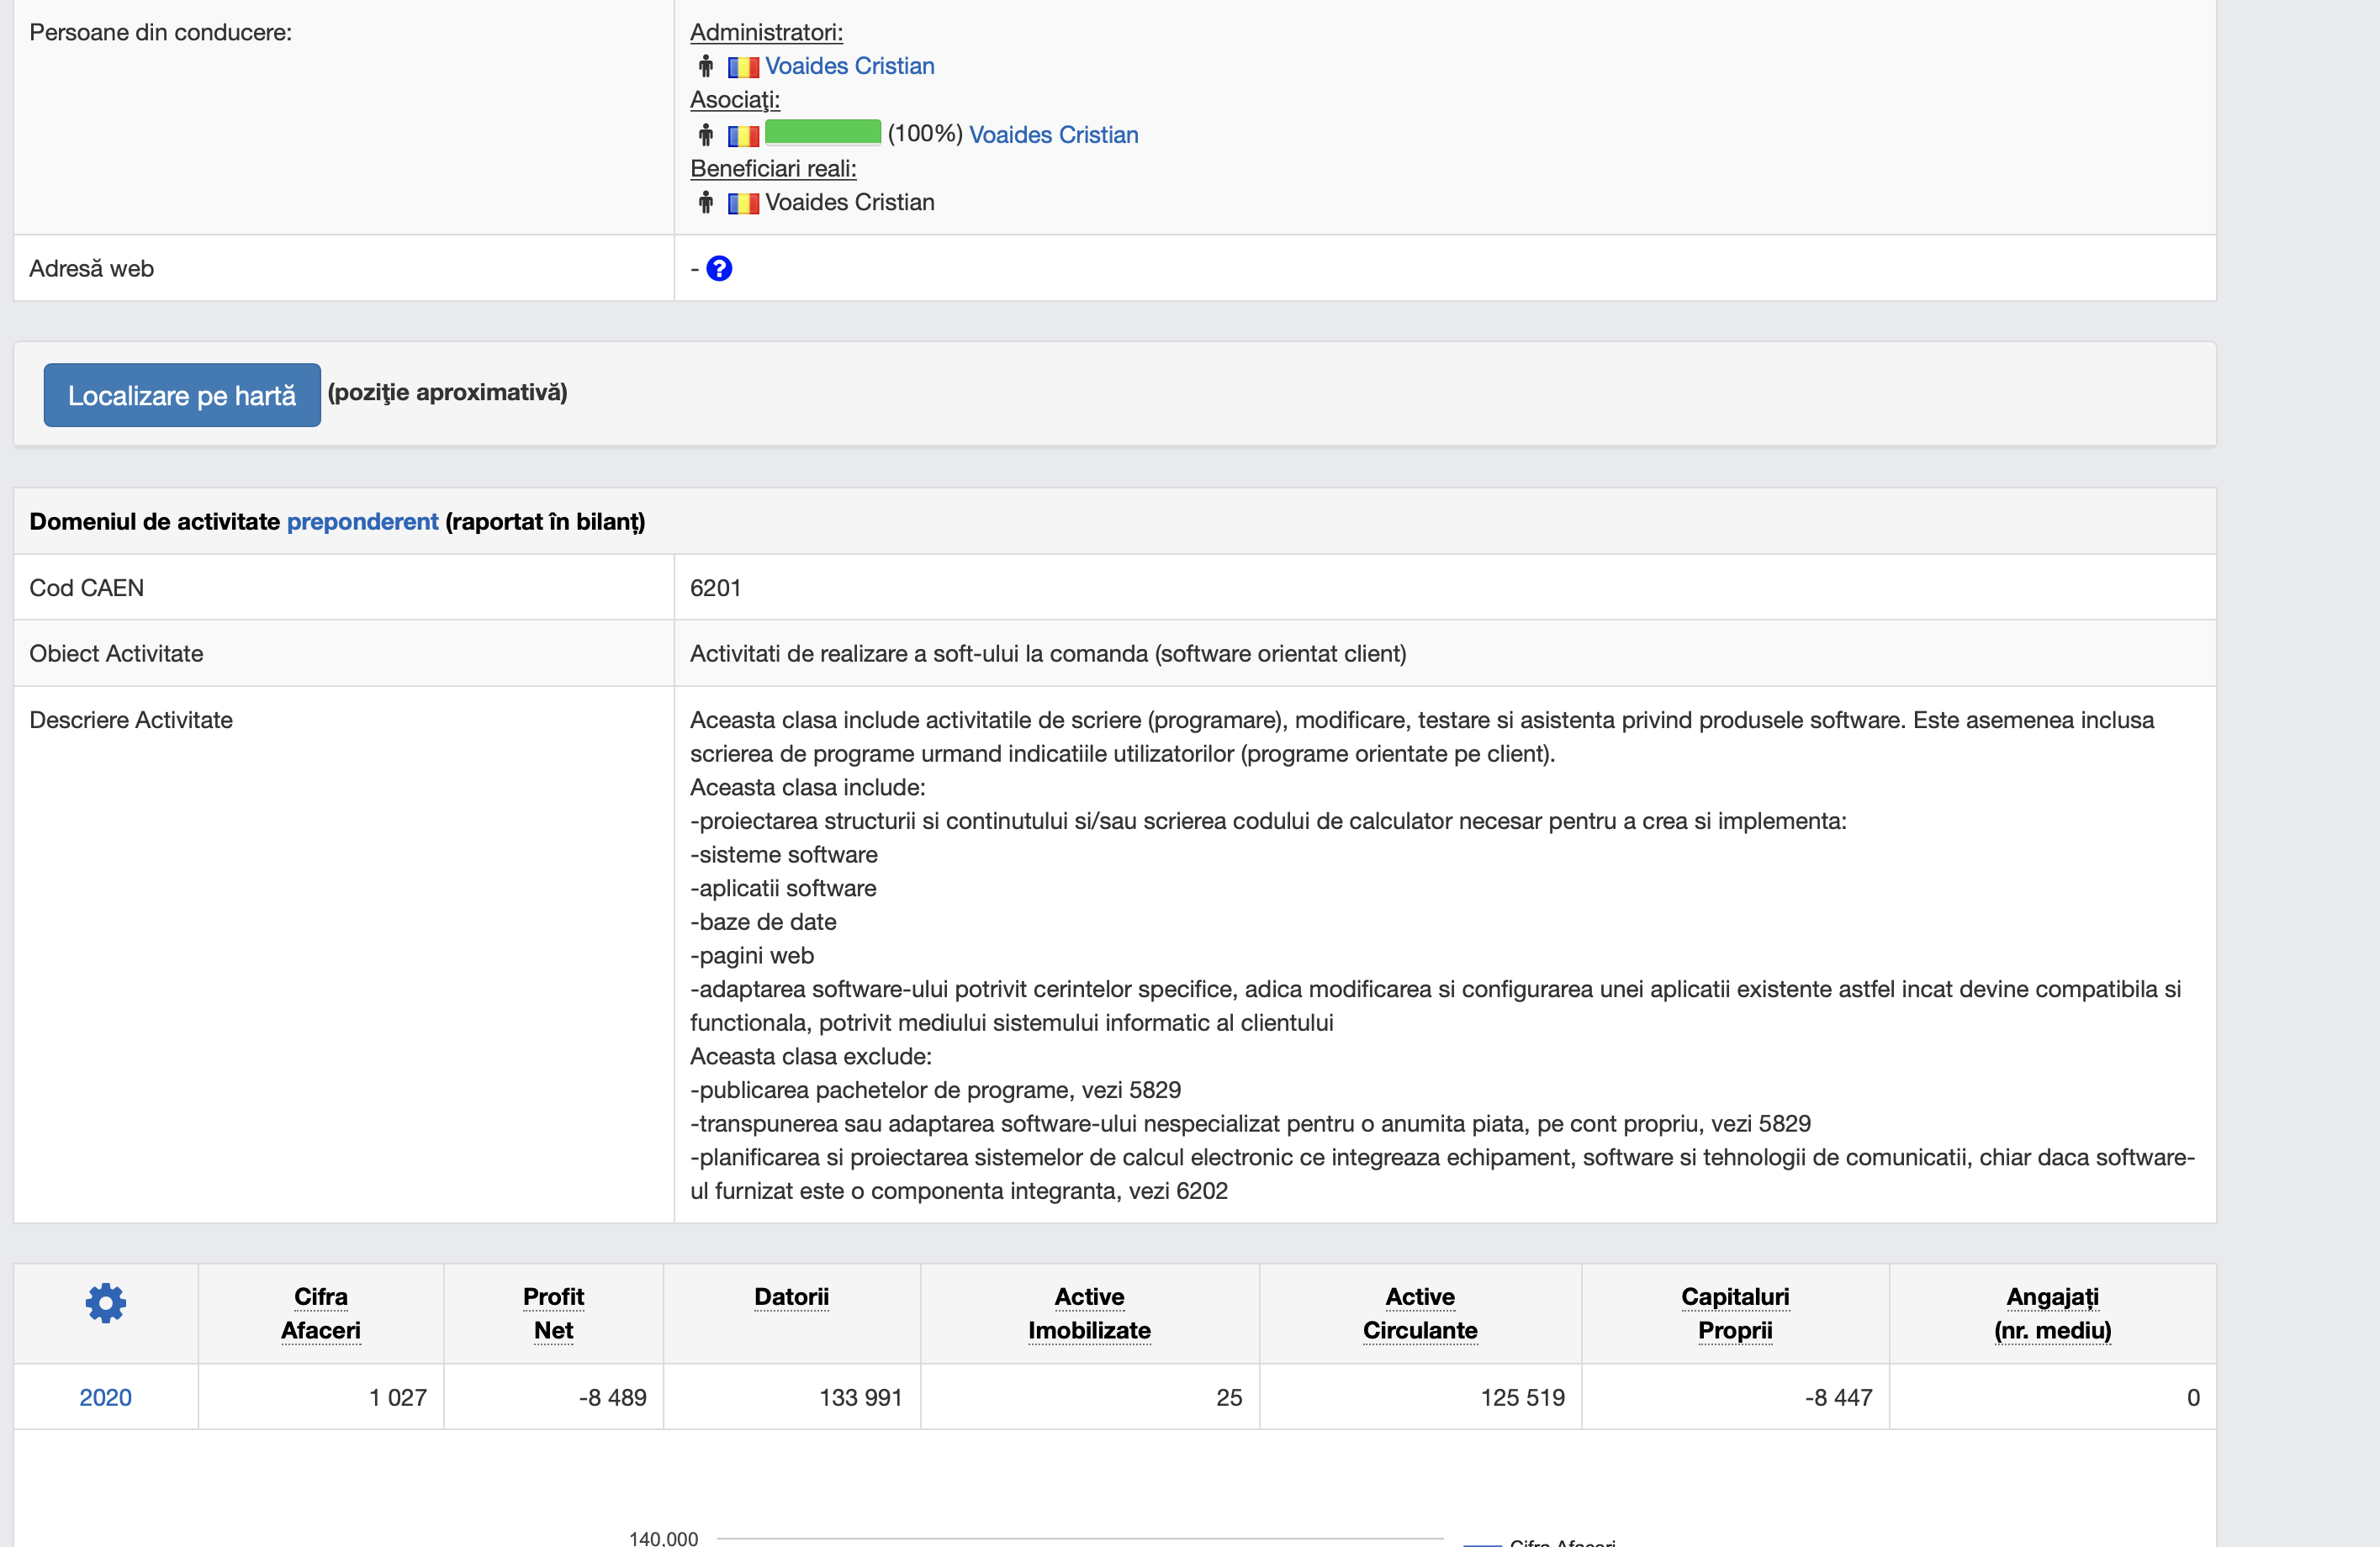Click the blue help question mark icon
2380x1547 pixels.
click(719, 268)
